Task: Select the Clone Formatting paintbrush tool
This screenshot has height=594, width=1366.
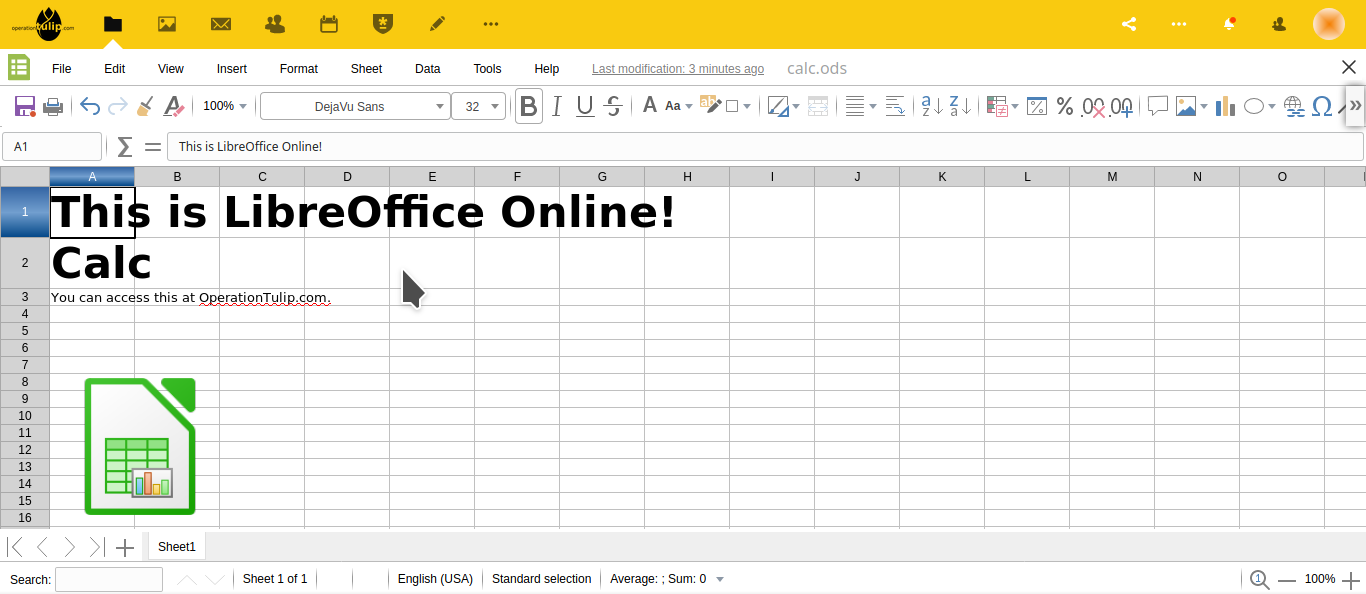Action: [145, 106]
